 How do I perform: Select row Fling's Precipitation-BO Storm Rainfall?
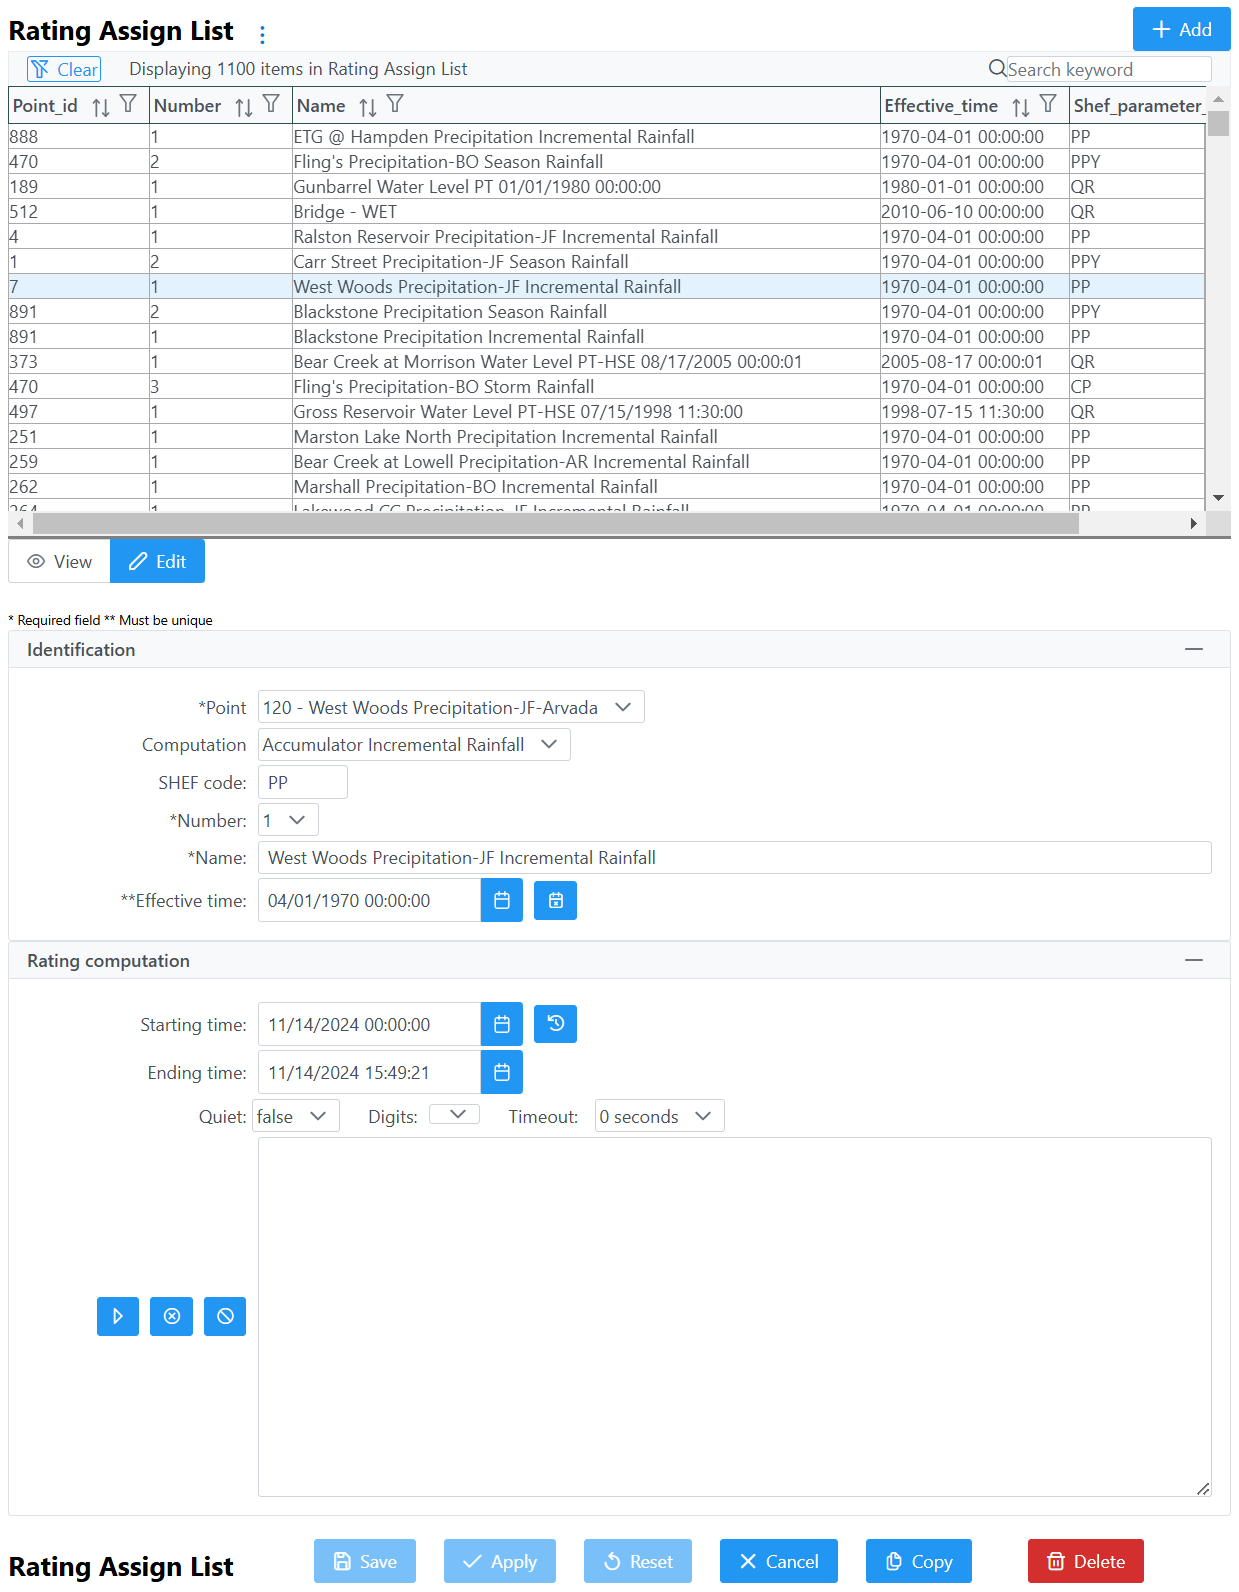click(x=606, y=387)
